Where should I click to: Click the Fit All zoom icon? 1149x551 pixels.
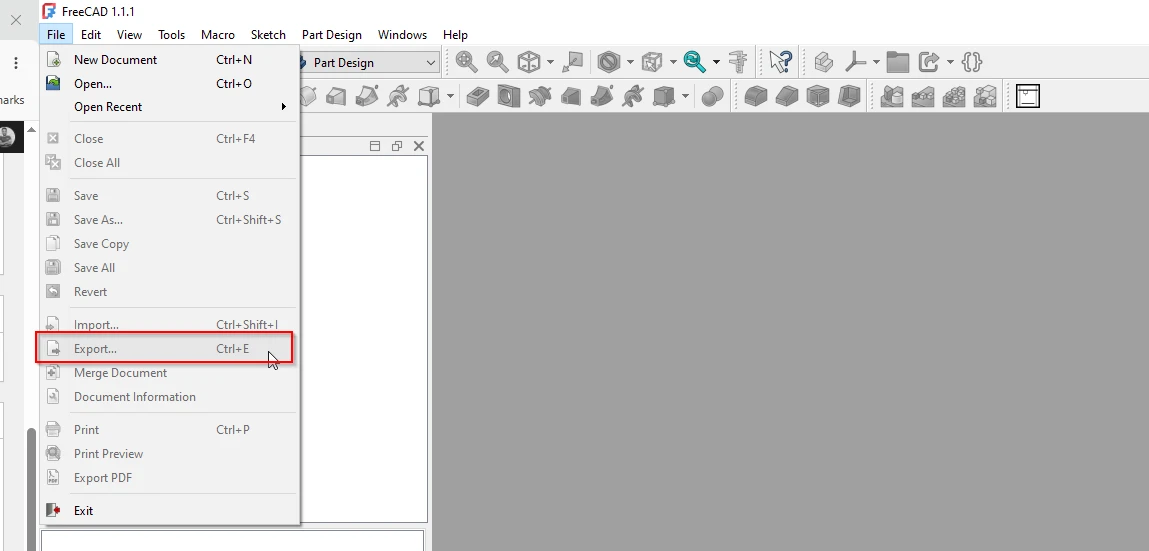pyautogui.click(x=466, y=62)
